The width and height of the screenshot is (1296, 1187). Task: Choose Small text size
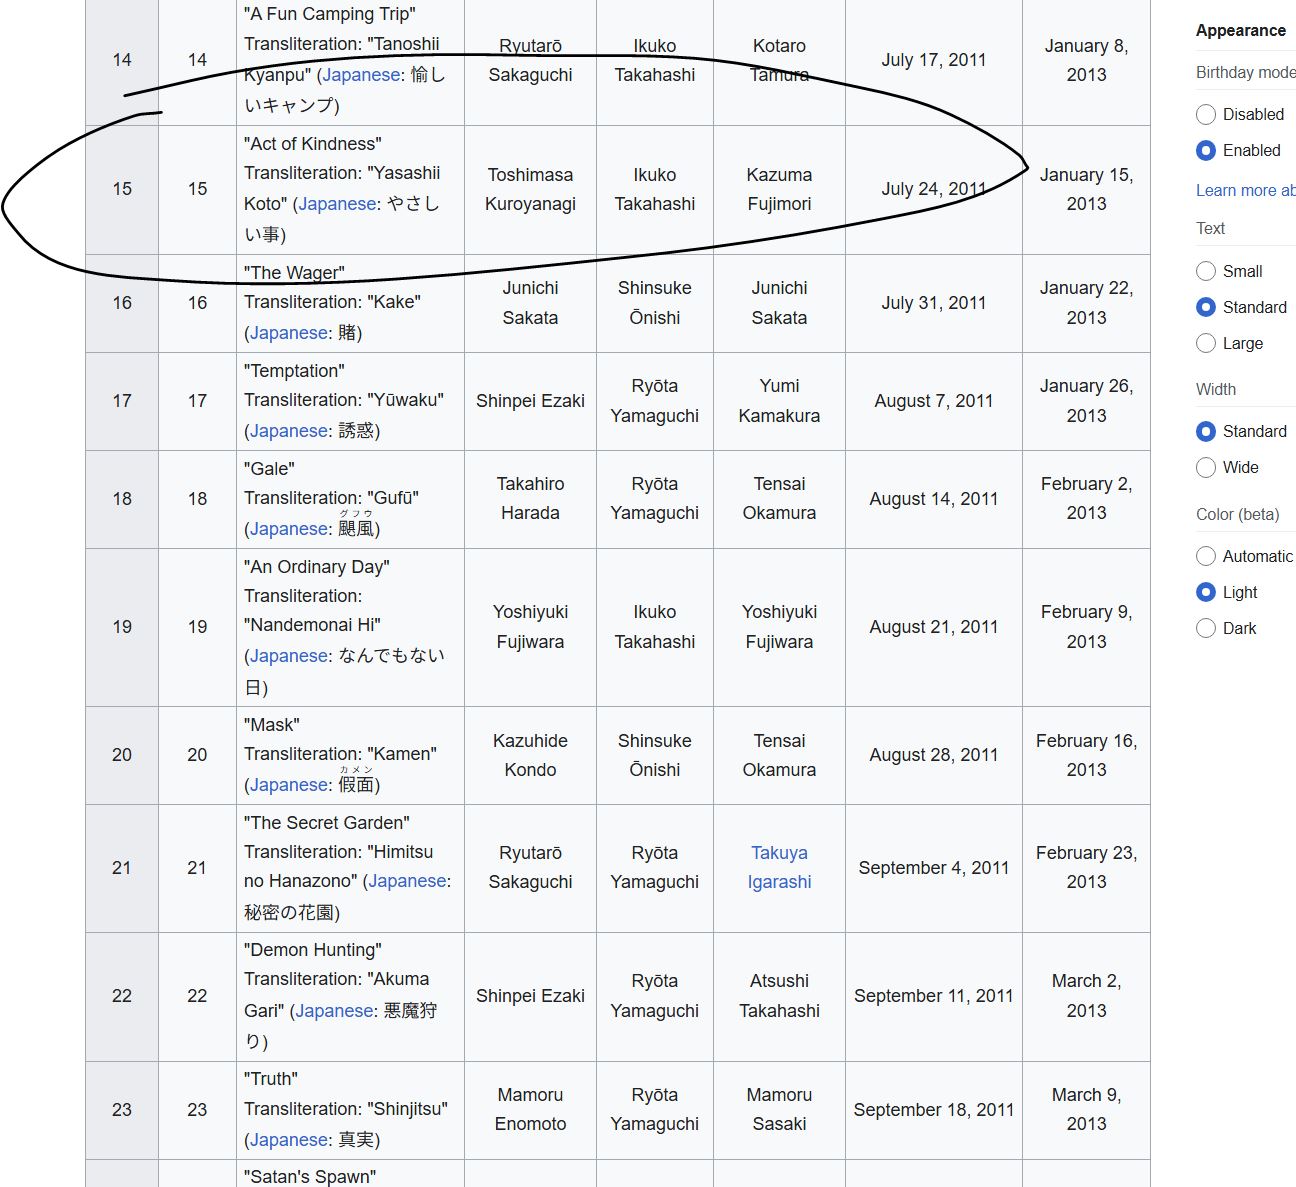1206,271
